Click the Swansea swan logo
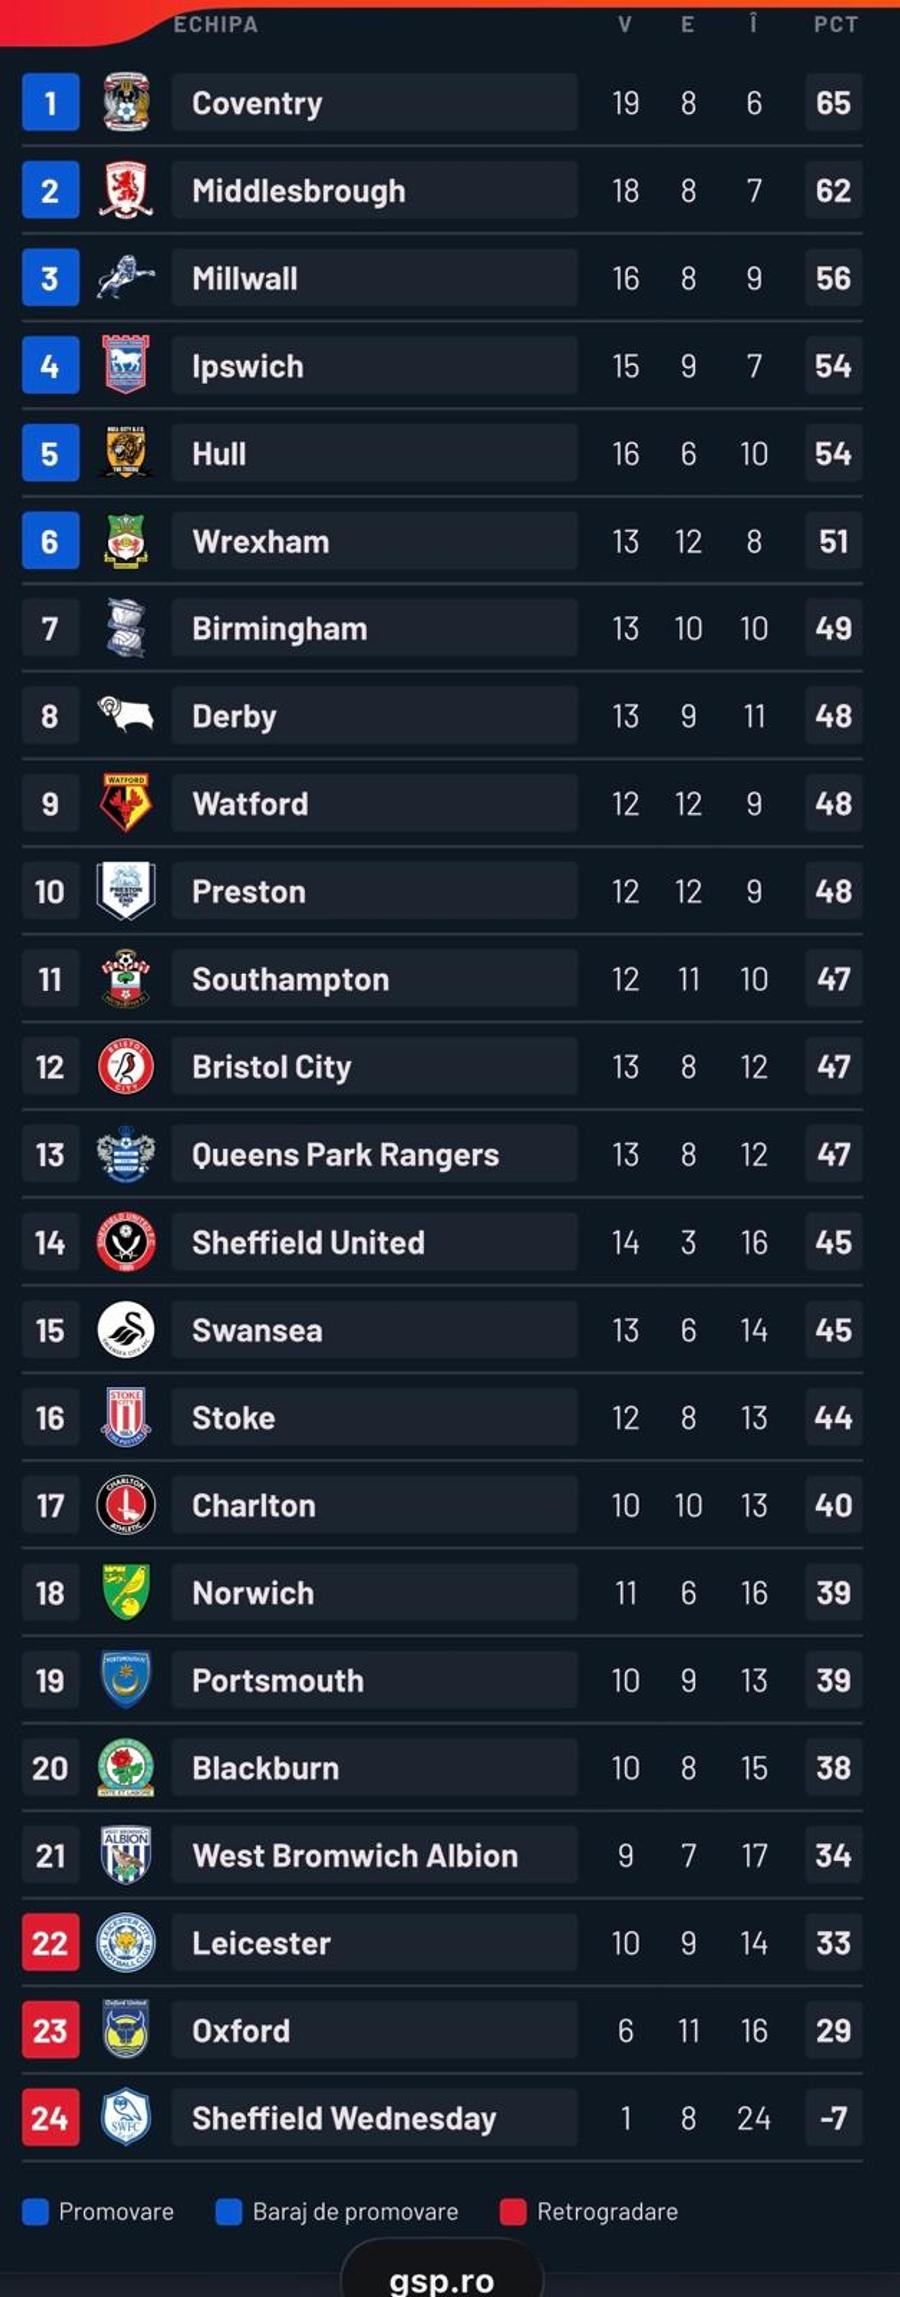The width and height of the screenshot is (900, 2297). point(126,1329)
